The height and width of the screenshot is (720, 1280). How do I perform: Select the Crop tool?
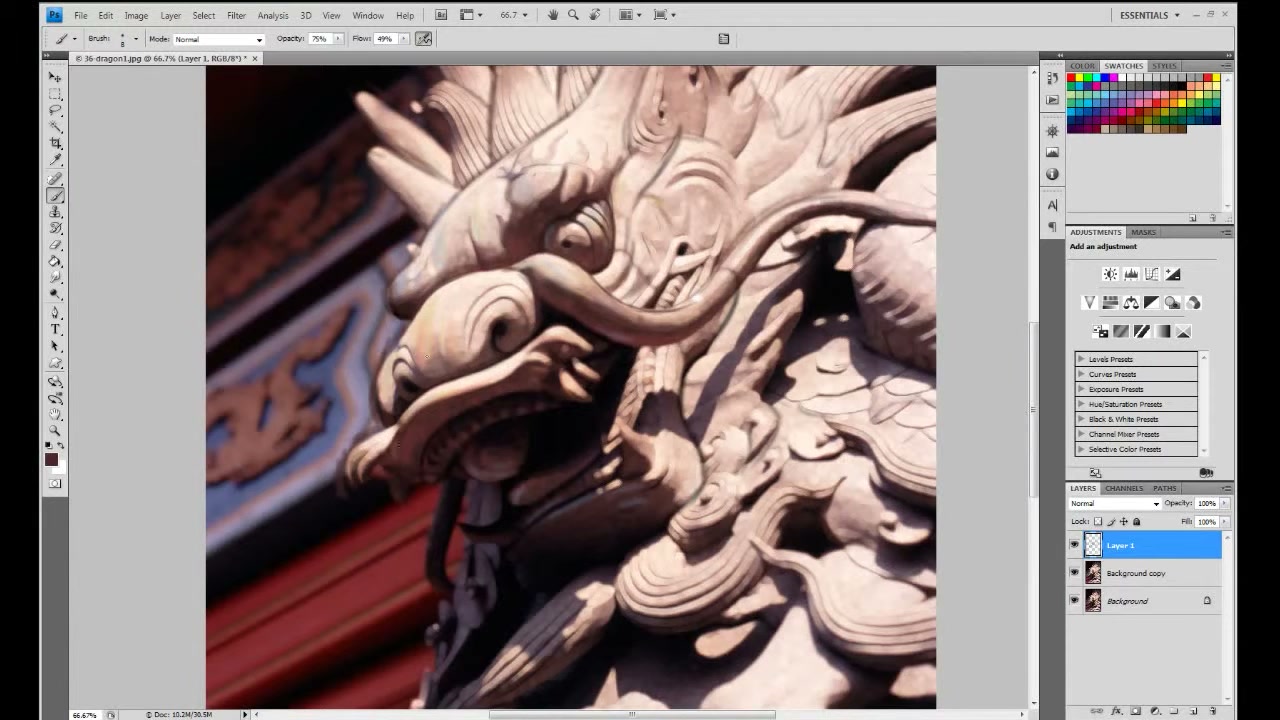point(55,144)
